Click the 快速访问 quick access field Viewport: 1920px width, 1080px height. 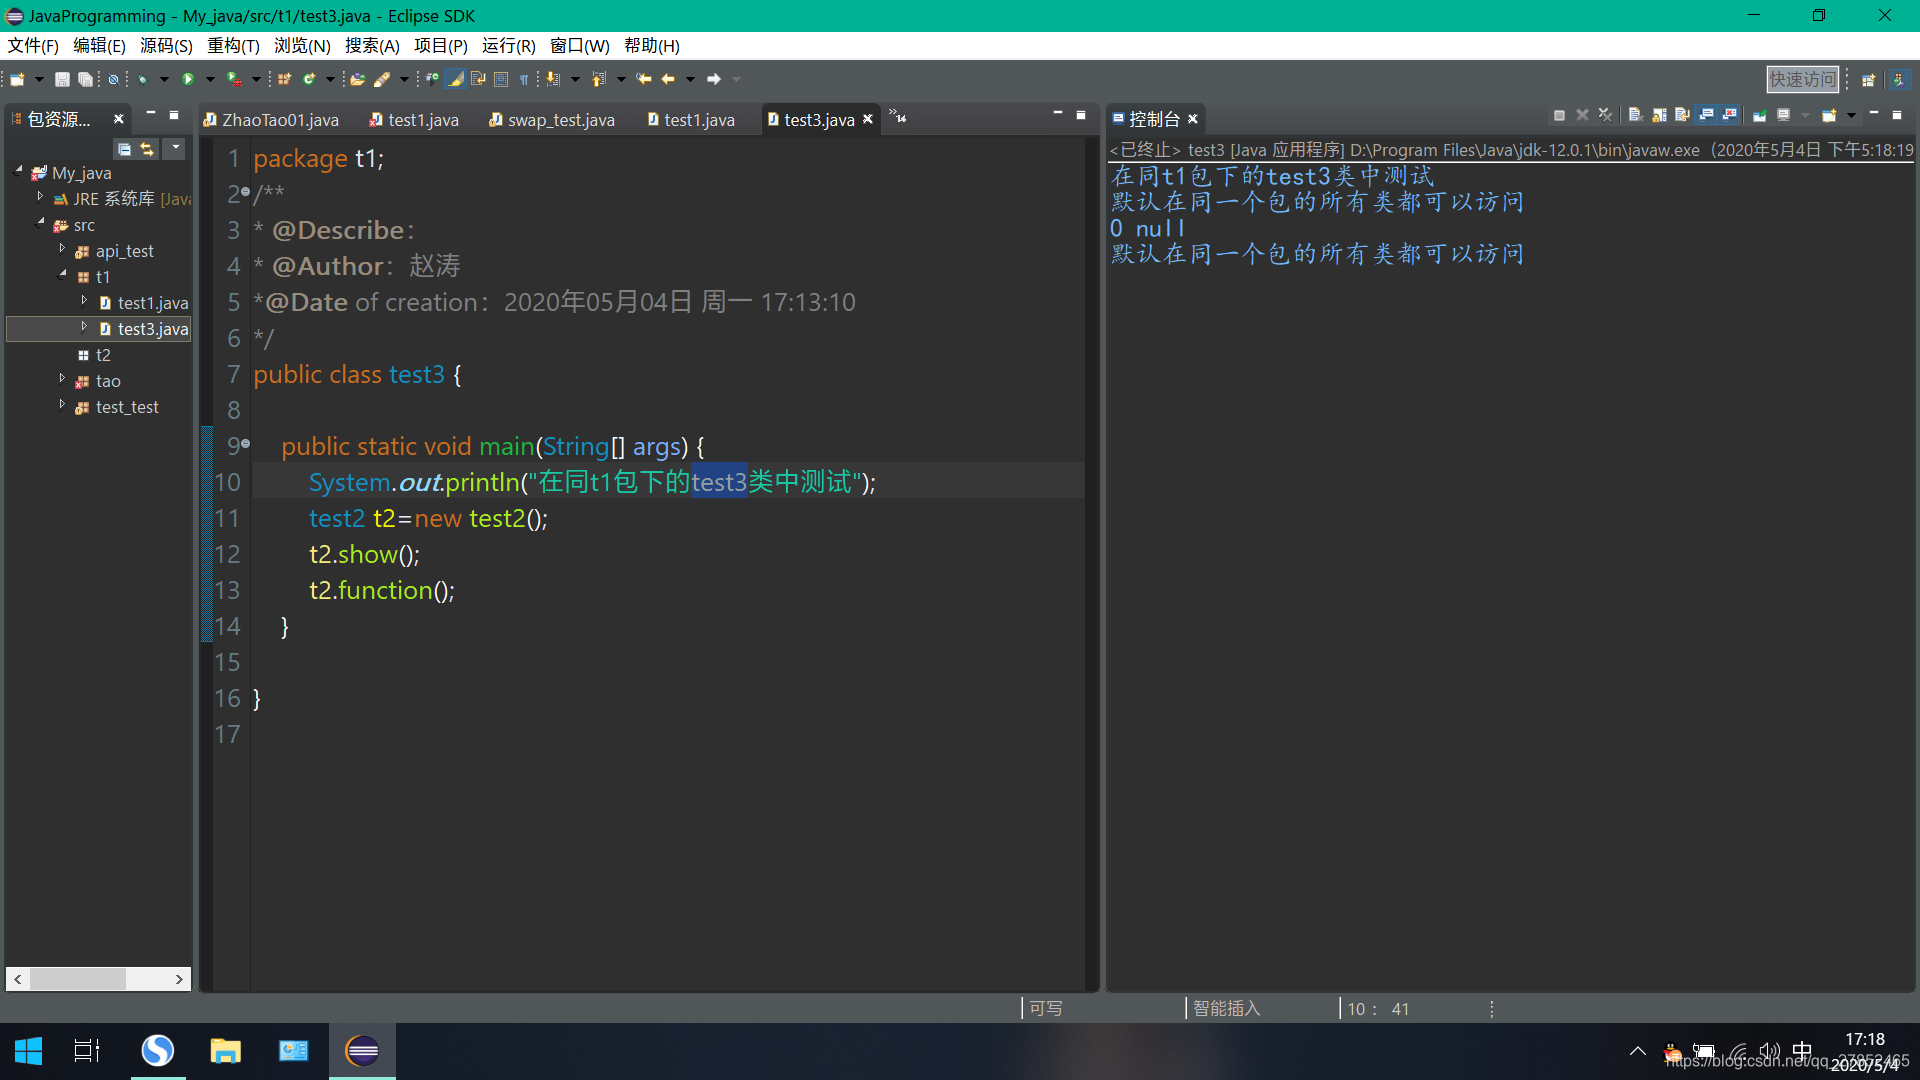click(x=1802, y=79)
